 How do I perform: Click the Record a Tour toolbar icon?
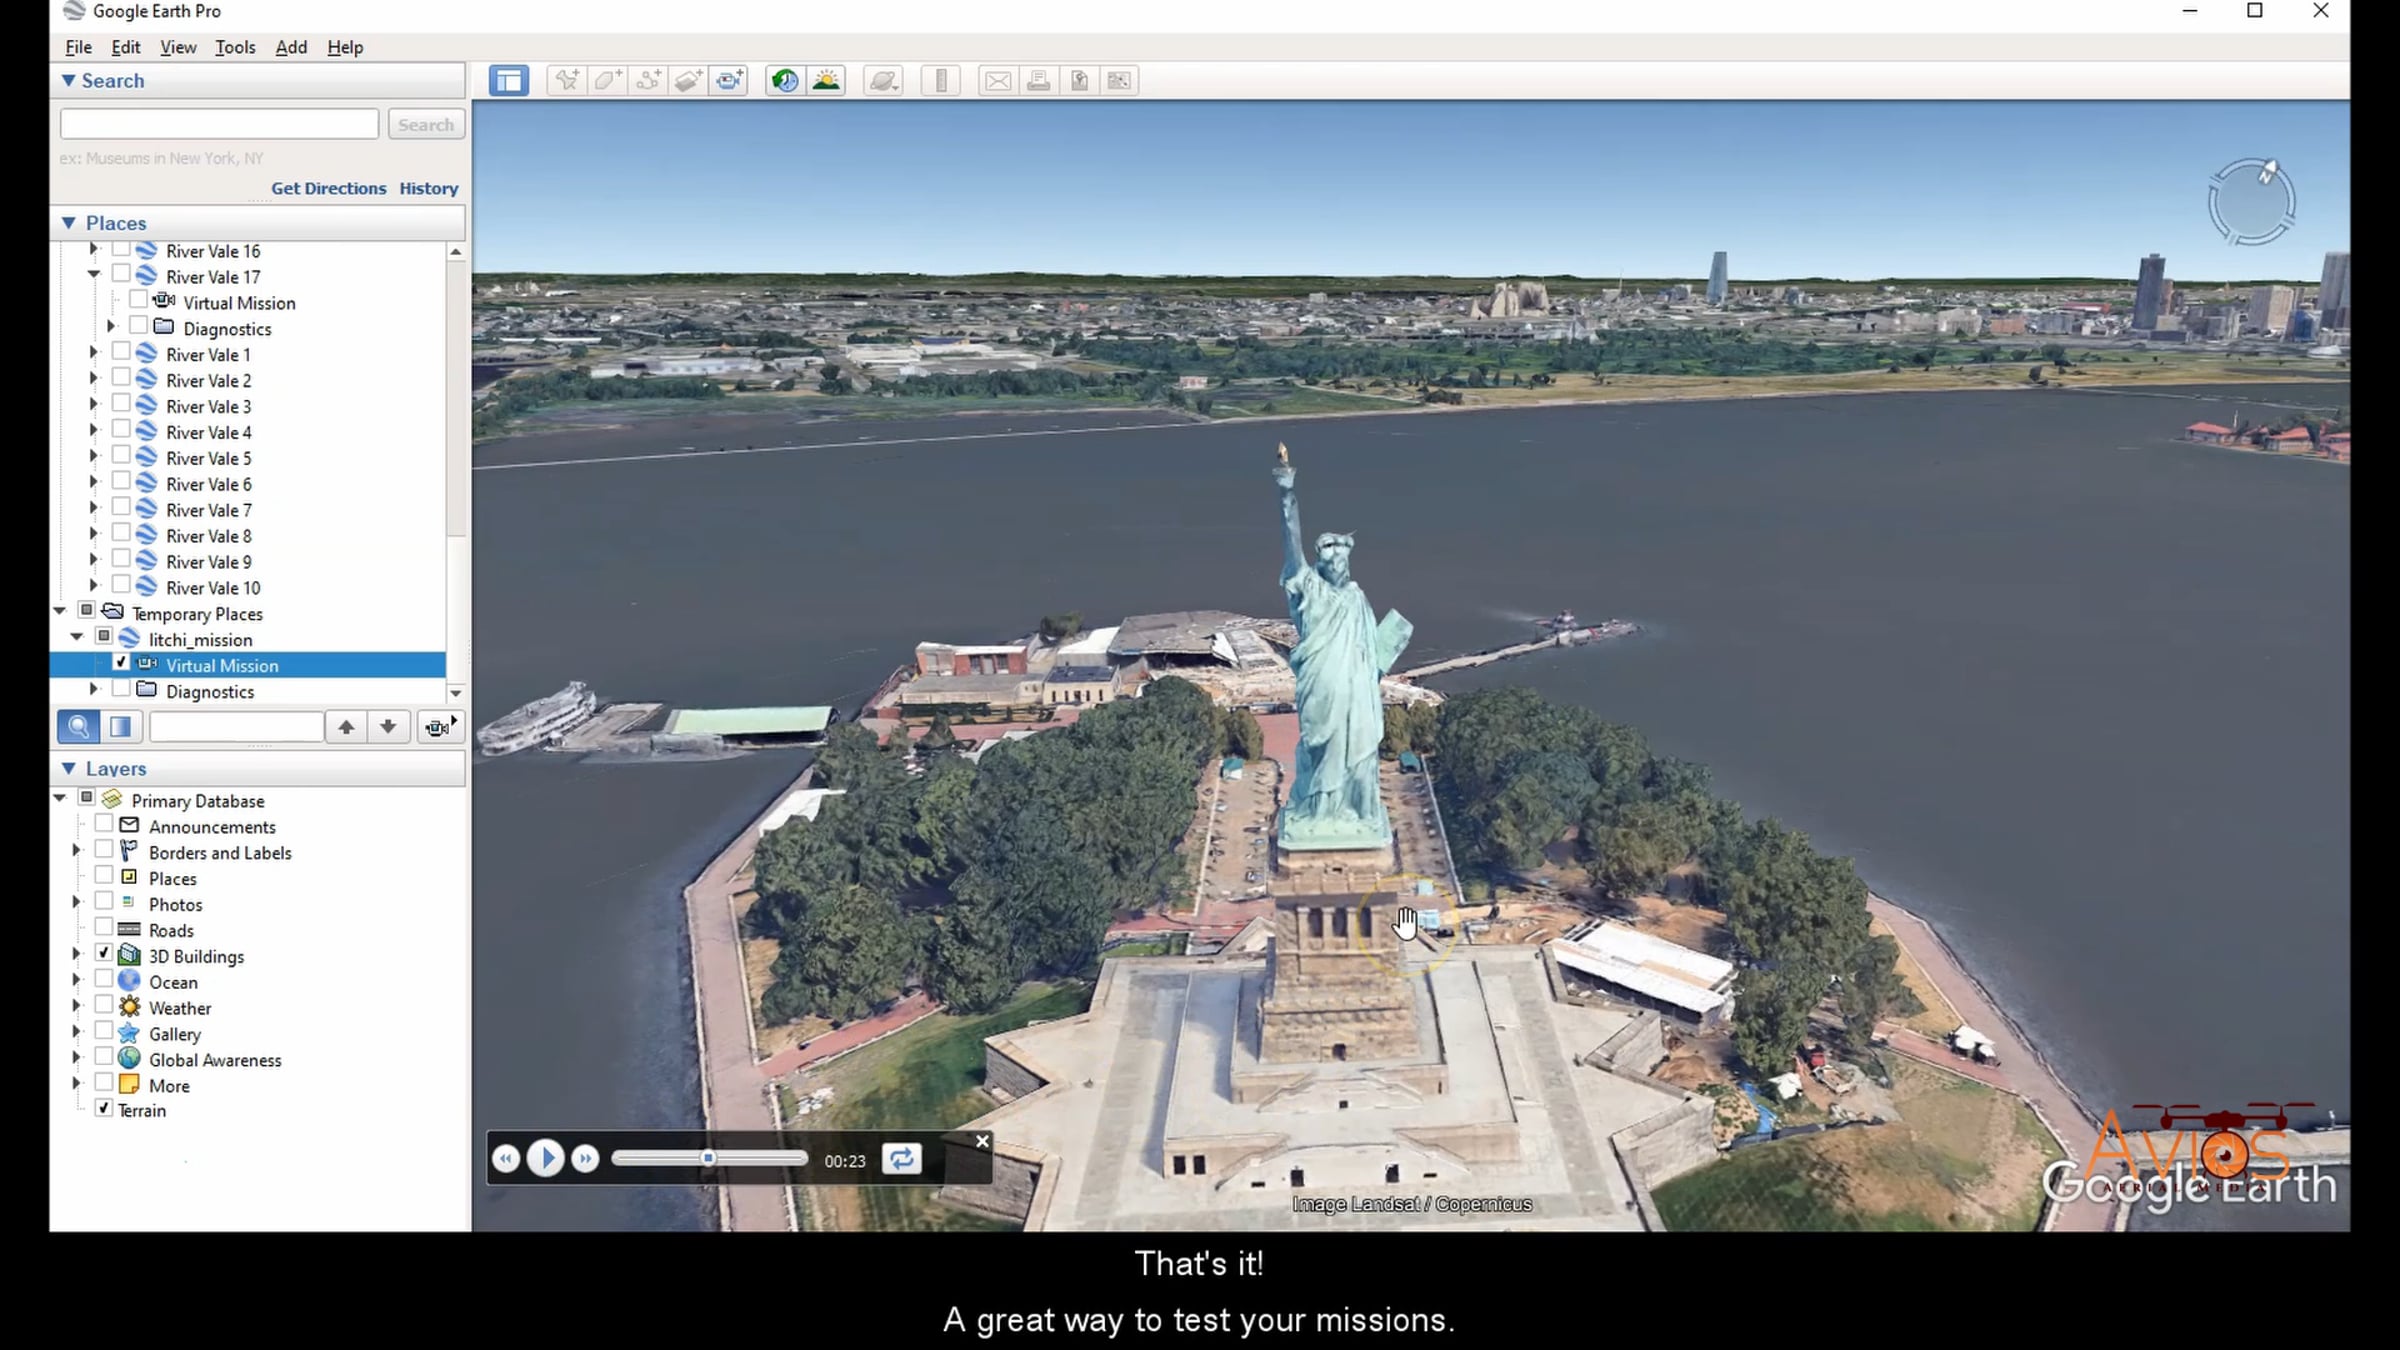(x=730, y=81)
